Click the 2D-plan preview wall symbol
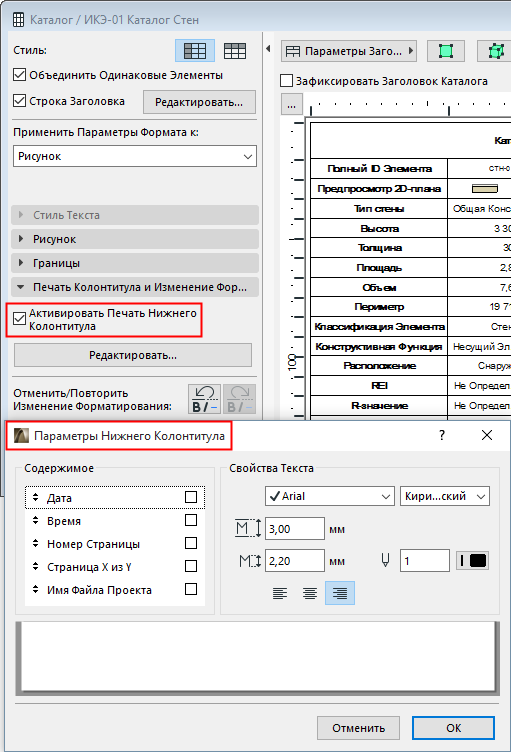This screenshot has height=752, width=511. (x=485, y=188)
